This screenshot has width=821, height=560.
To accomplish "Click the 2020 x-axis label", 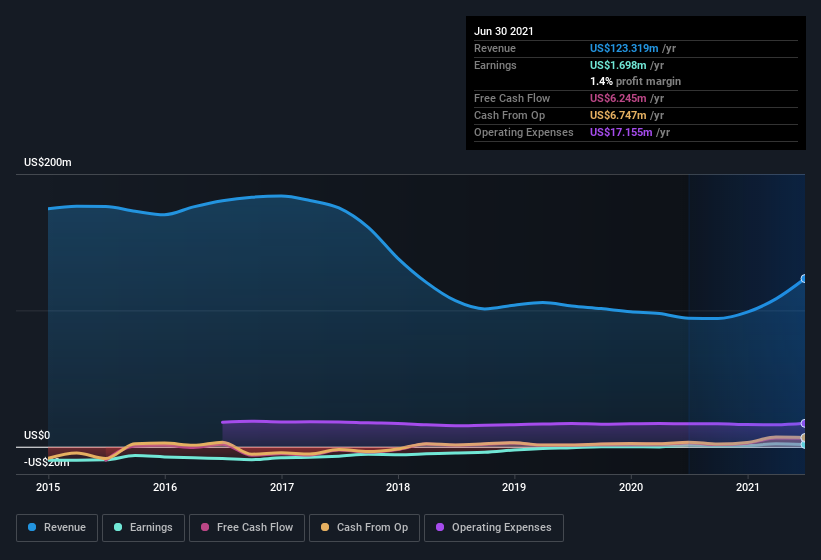I will [x=631, y=487].
